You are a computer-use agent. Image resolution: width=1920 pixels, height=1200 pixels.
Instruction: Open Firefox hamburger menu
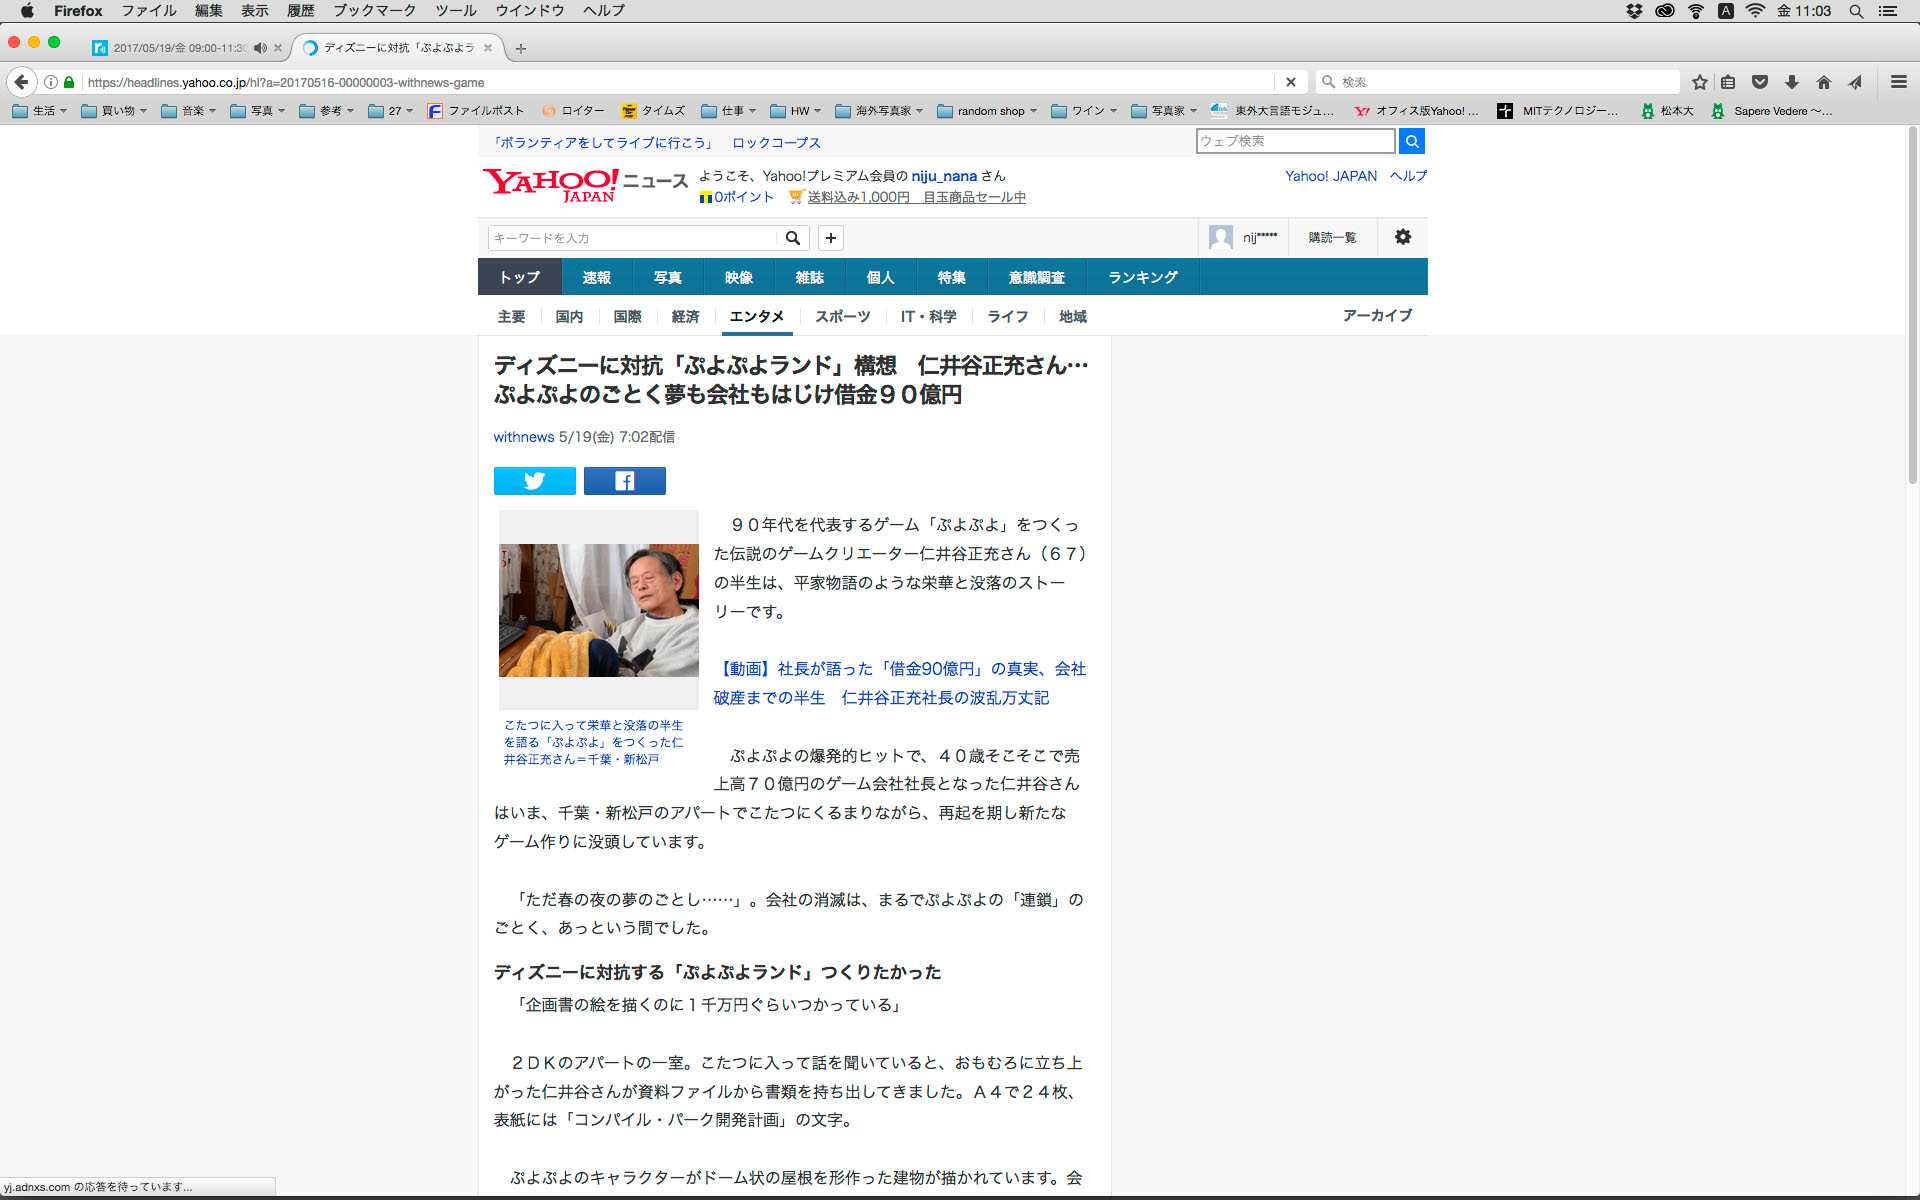(1898, 82)
